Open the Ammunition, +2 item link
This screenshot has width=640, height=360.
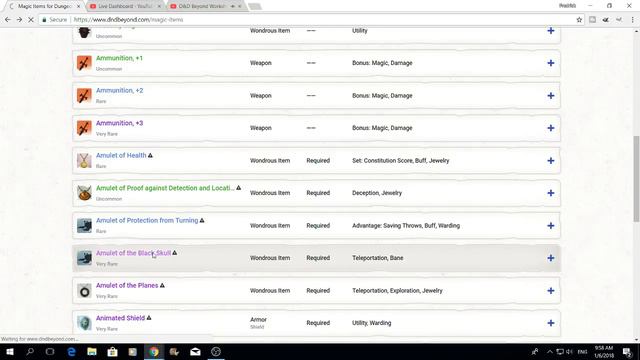119,90
